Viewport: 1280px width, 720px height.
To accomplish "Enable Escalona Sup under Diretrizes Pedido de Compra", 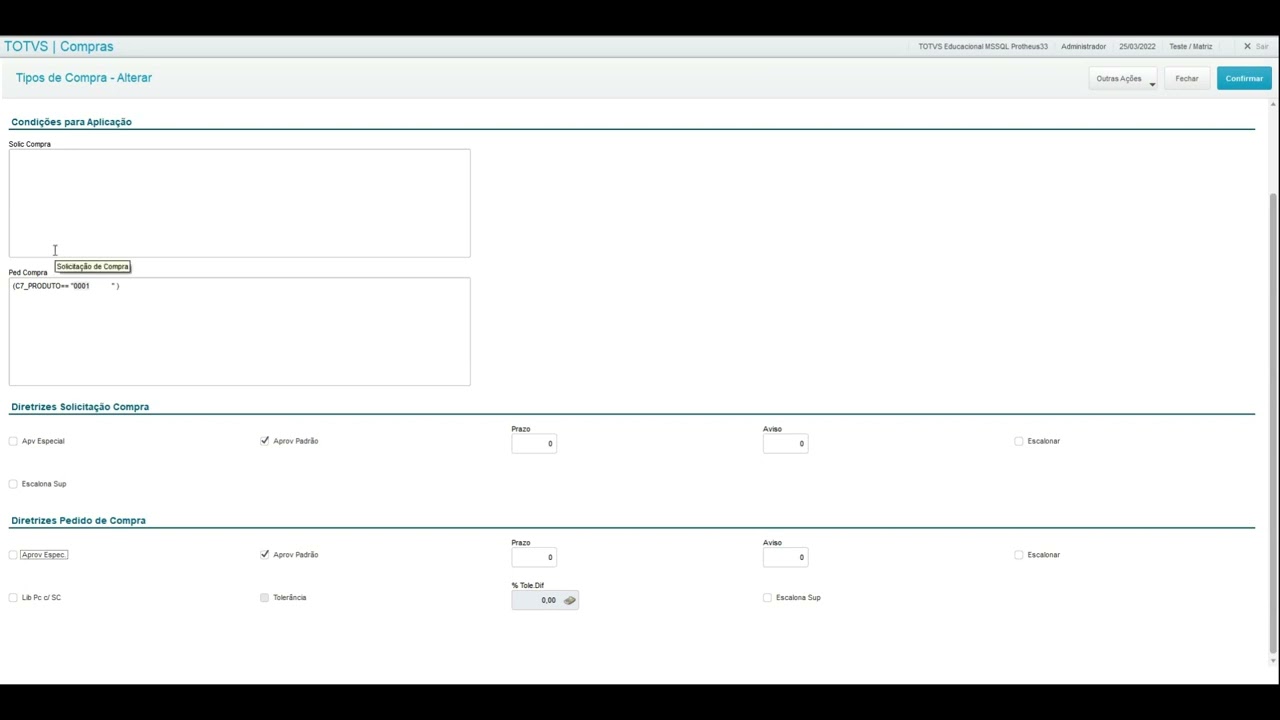I will (767, 598).
